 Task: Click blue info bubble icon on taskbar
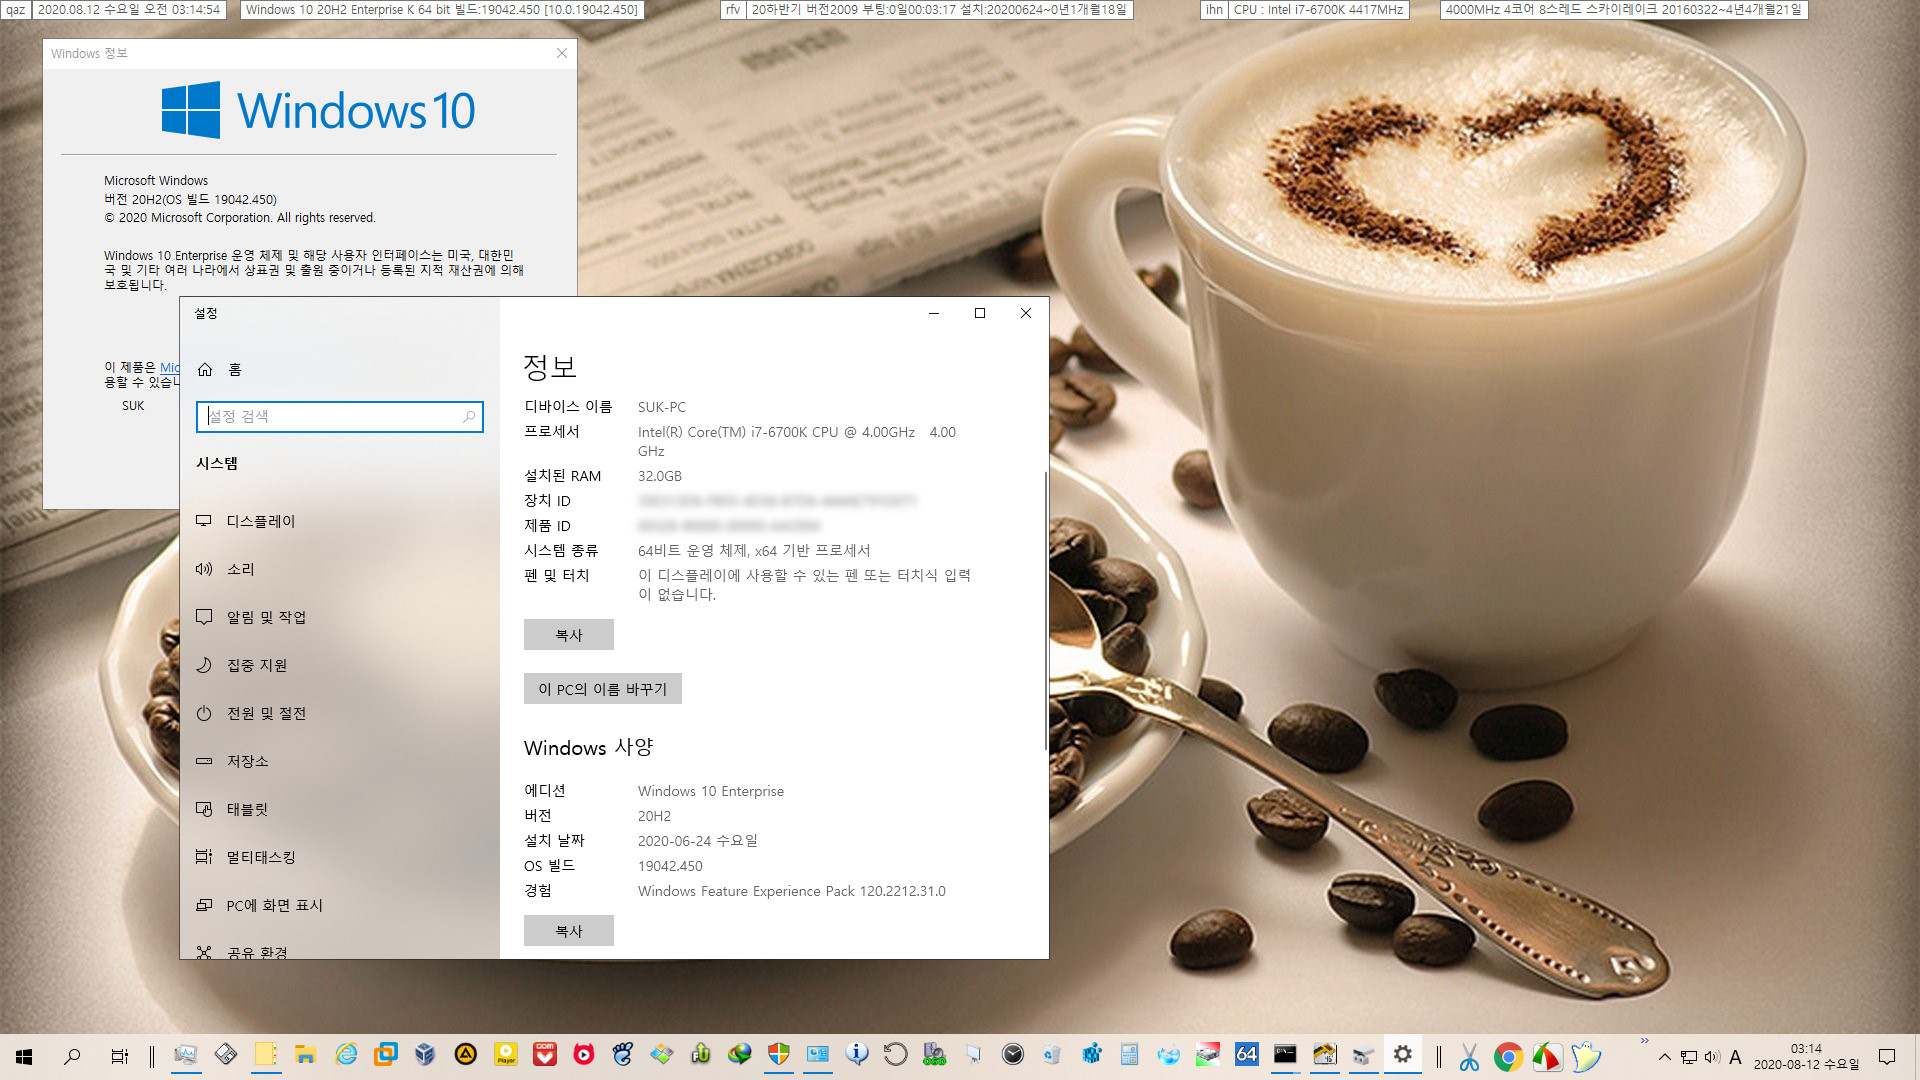(857, 1055)
